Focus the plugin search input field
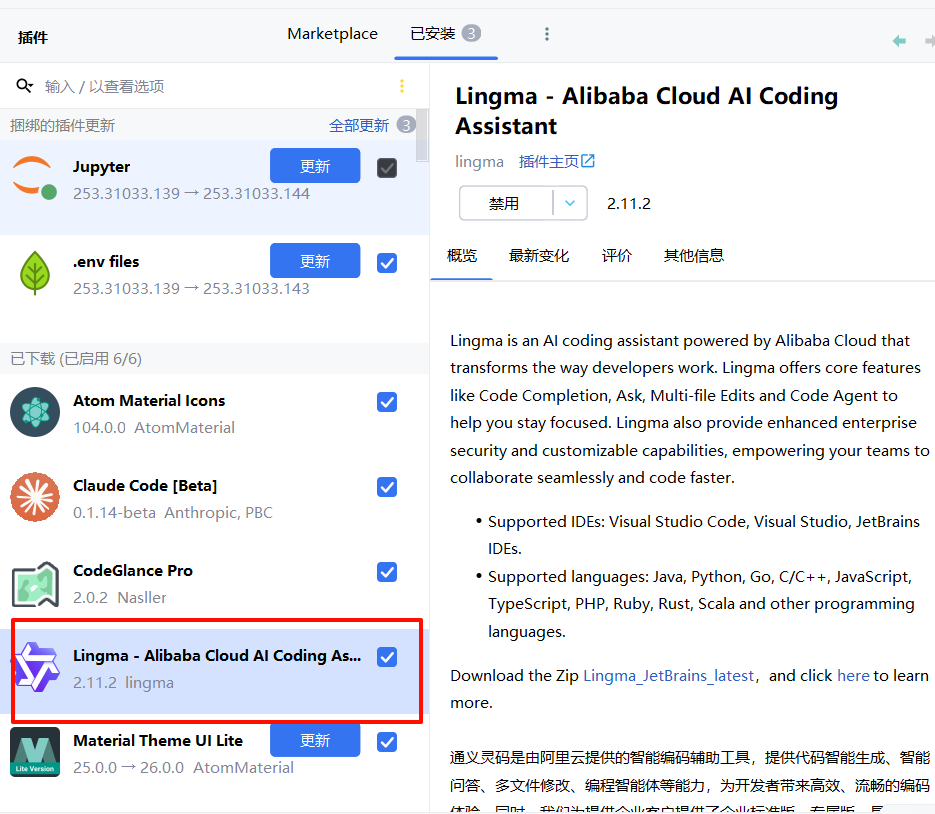This screenshot has width=935, height=814. (x=215, y=86)
